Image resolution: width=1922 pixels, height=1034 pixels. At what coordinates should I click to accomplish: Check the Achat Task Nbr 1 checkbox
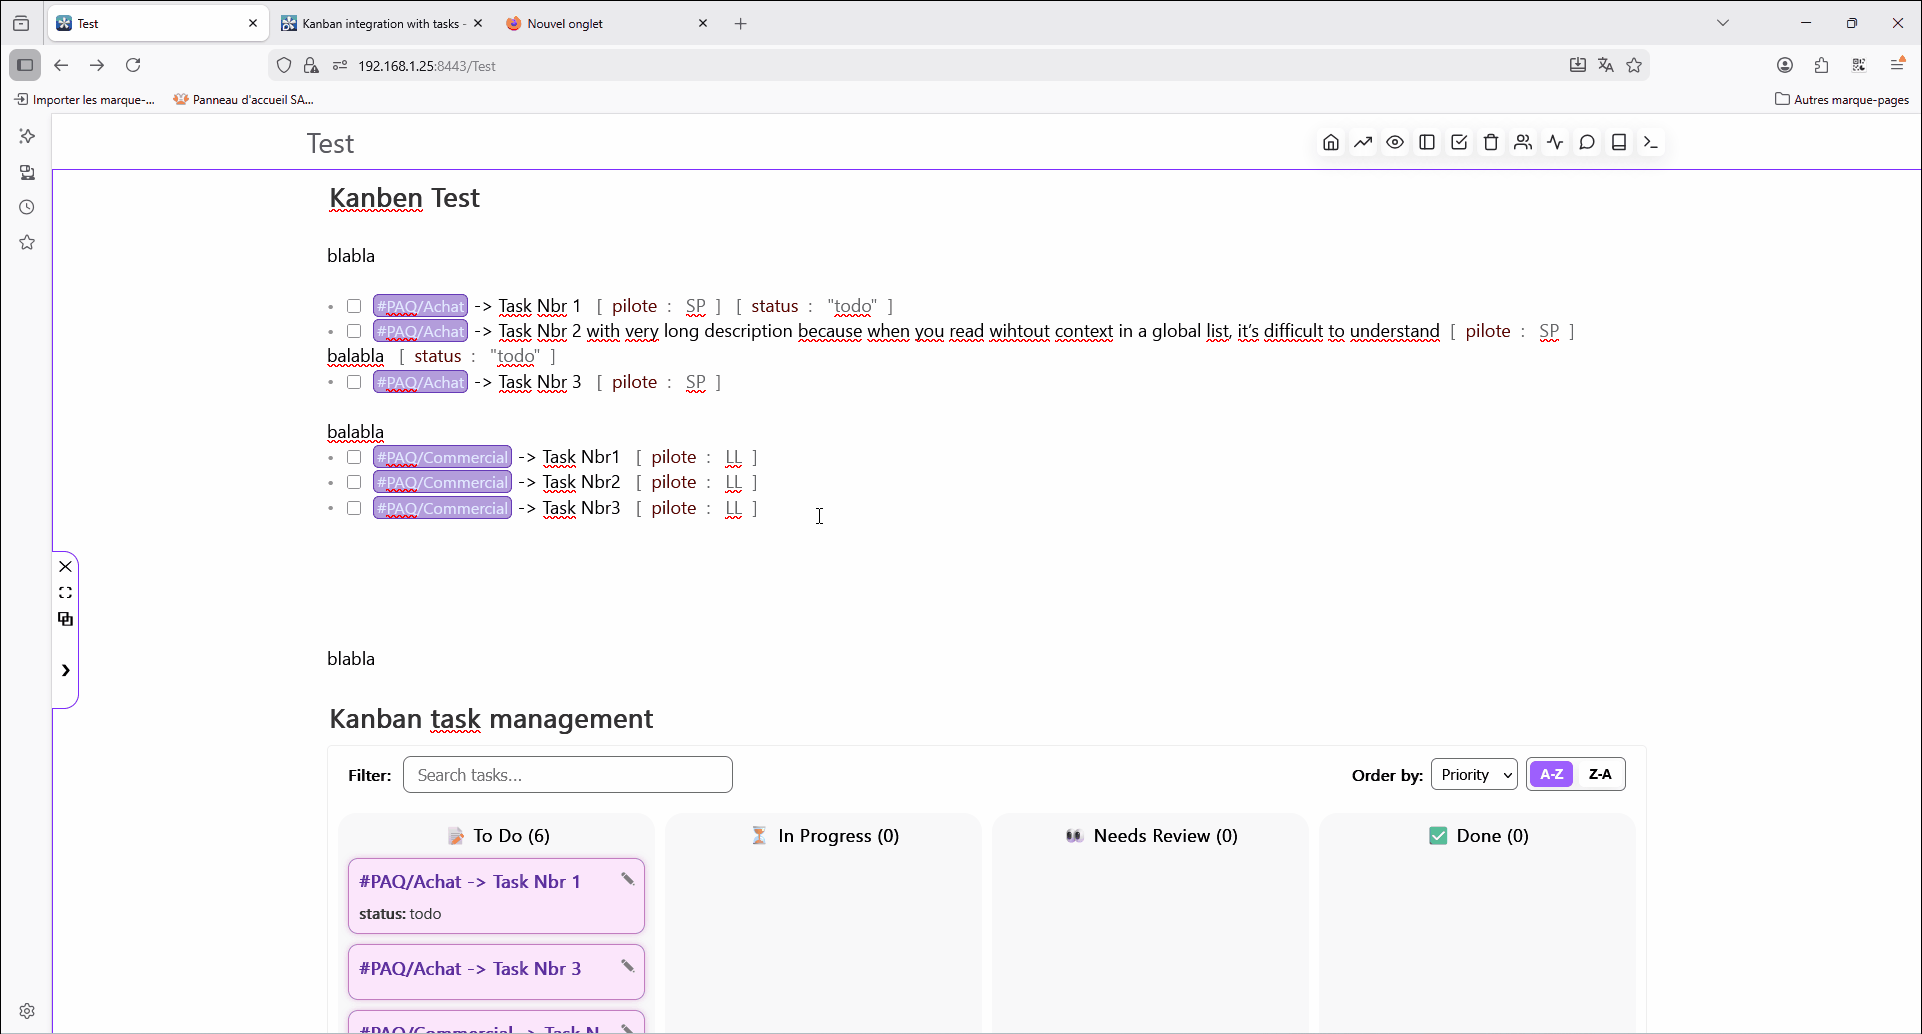click(354, 306)
